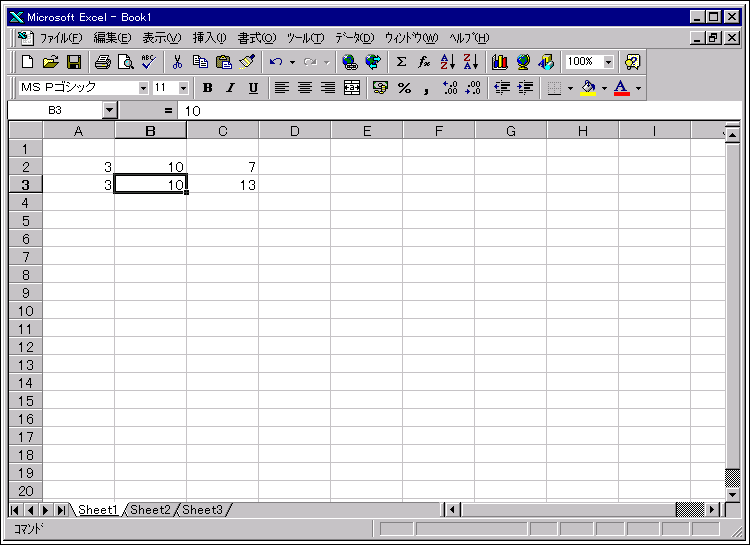Apply percent style icon
This screenshot has height=545, width=750.
(x=404, y=88)
